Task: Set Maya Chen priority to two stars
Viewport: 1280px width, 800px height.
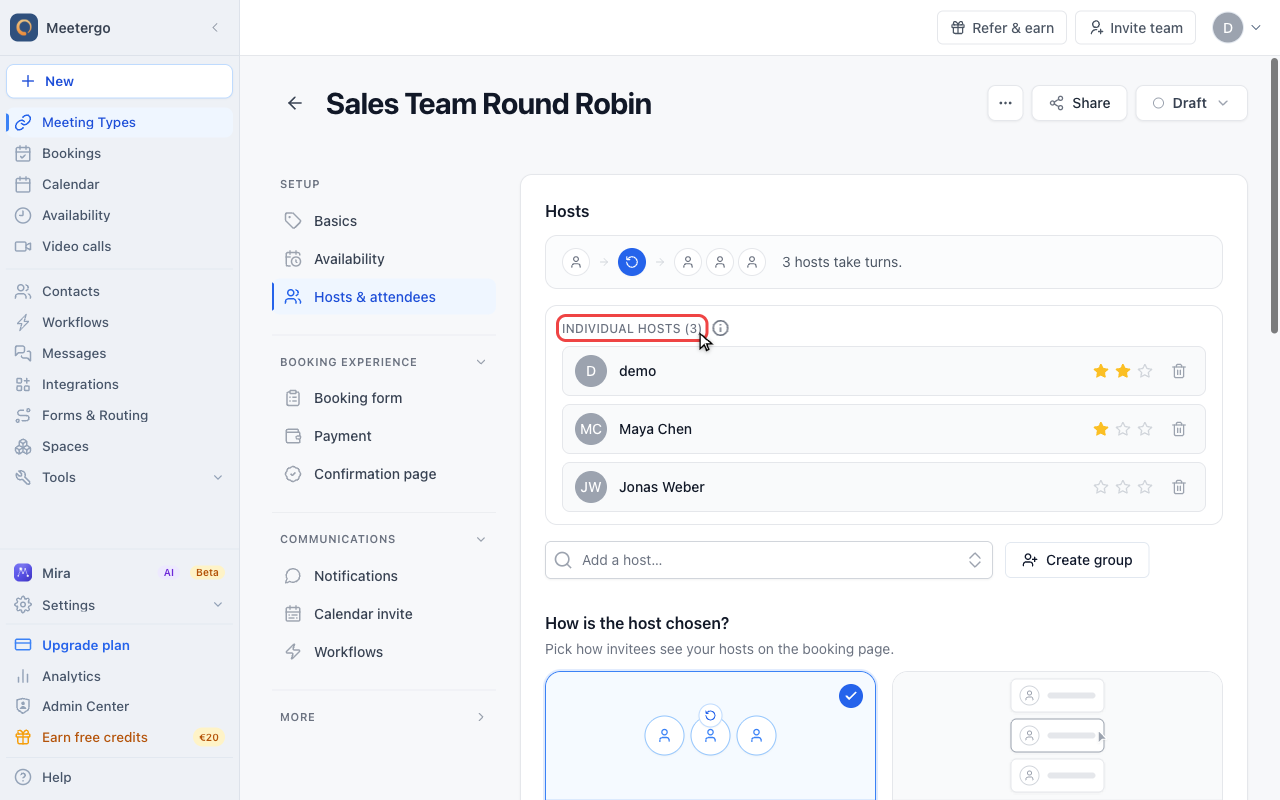Action: pos(1123,429)
